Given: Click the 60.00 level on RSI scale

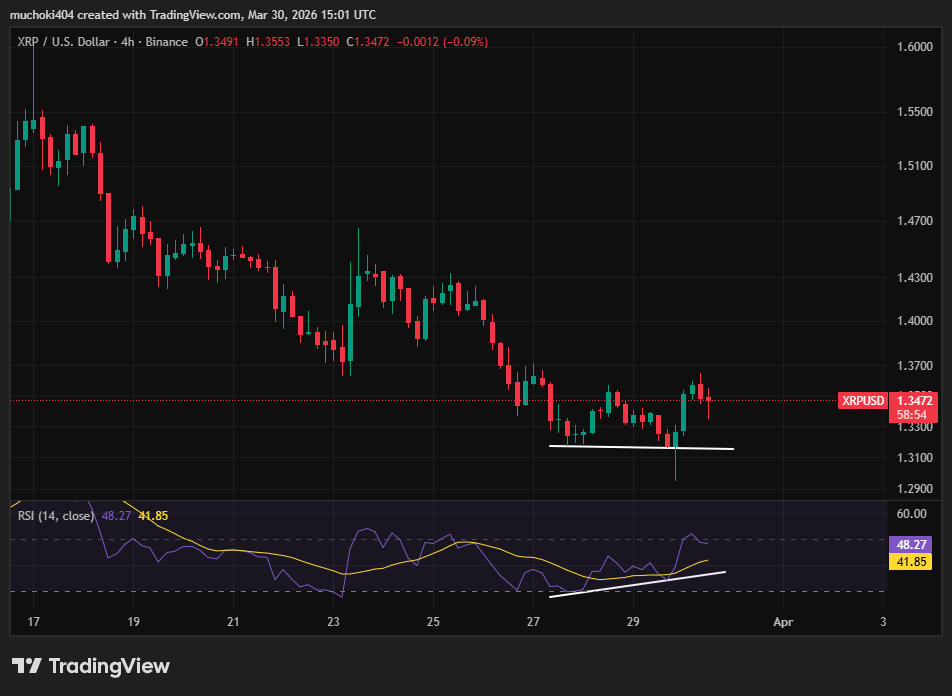Looking at the screenshot, I should click(x=911, y=514).
